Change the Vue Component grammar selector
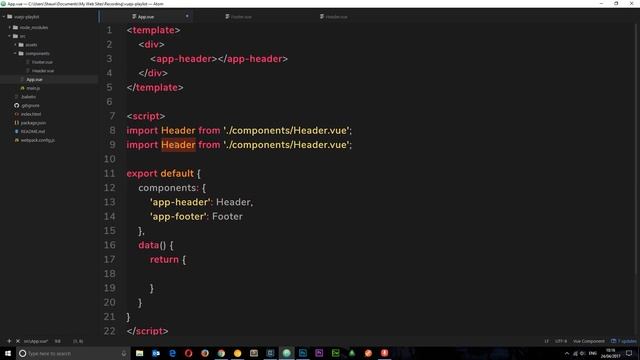640x360 pixels. 589,341
